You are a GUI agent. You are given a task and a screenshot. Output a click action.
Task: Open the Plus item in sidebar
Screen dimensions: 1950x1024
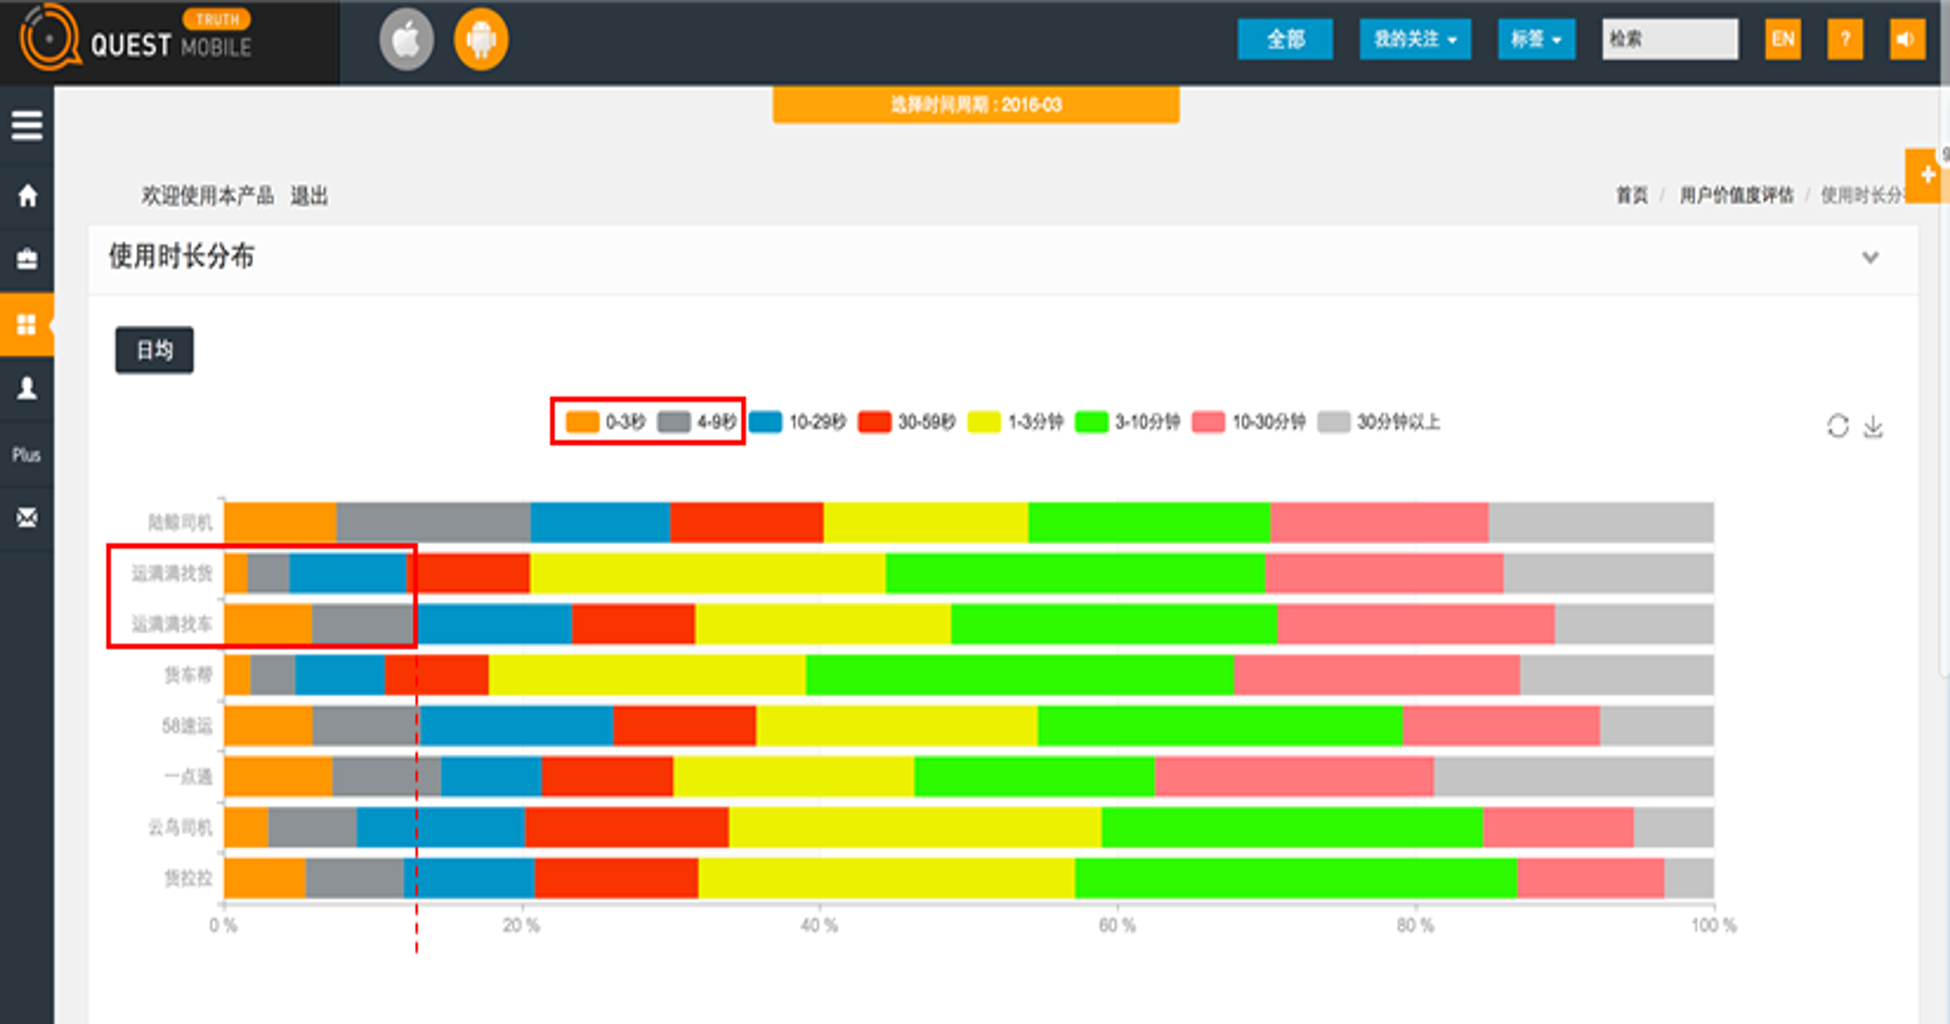[27, 455]
